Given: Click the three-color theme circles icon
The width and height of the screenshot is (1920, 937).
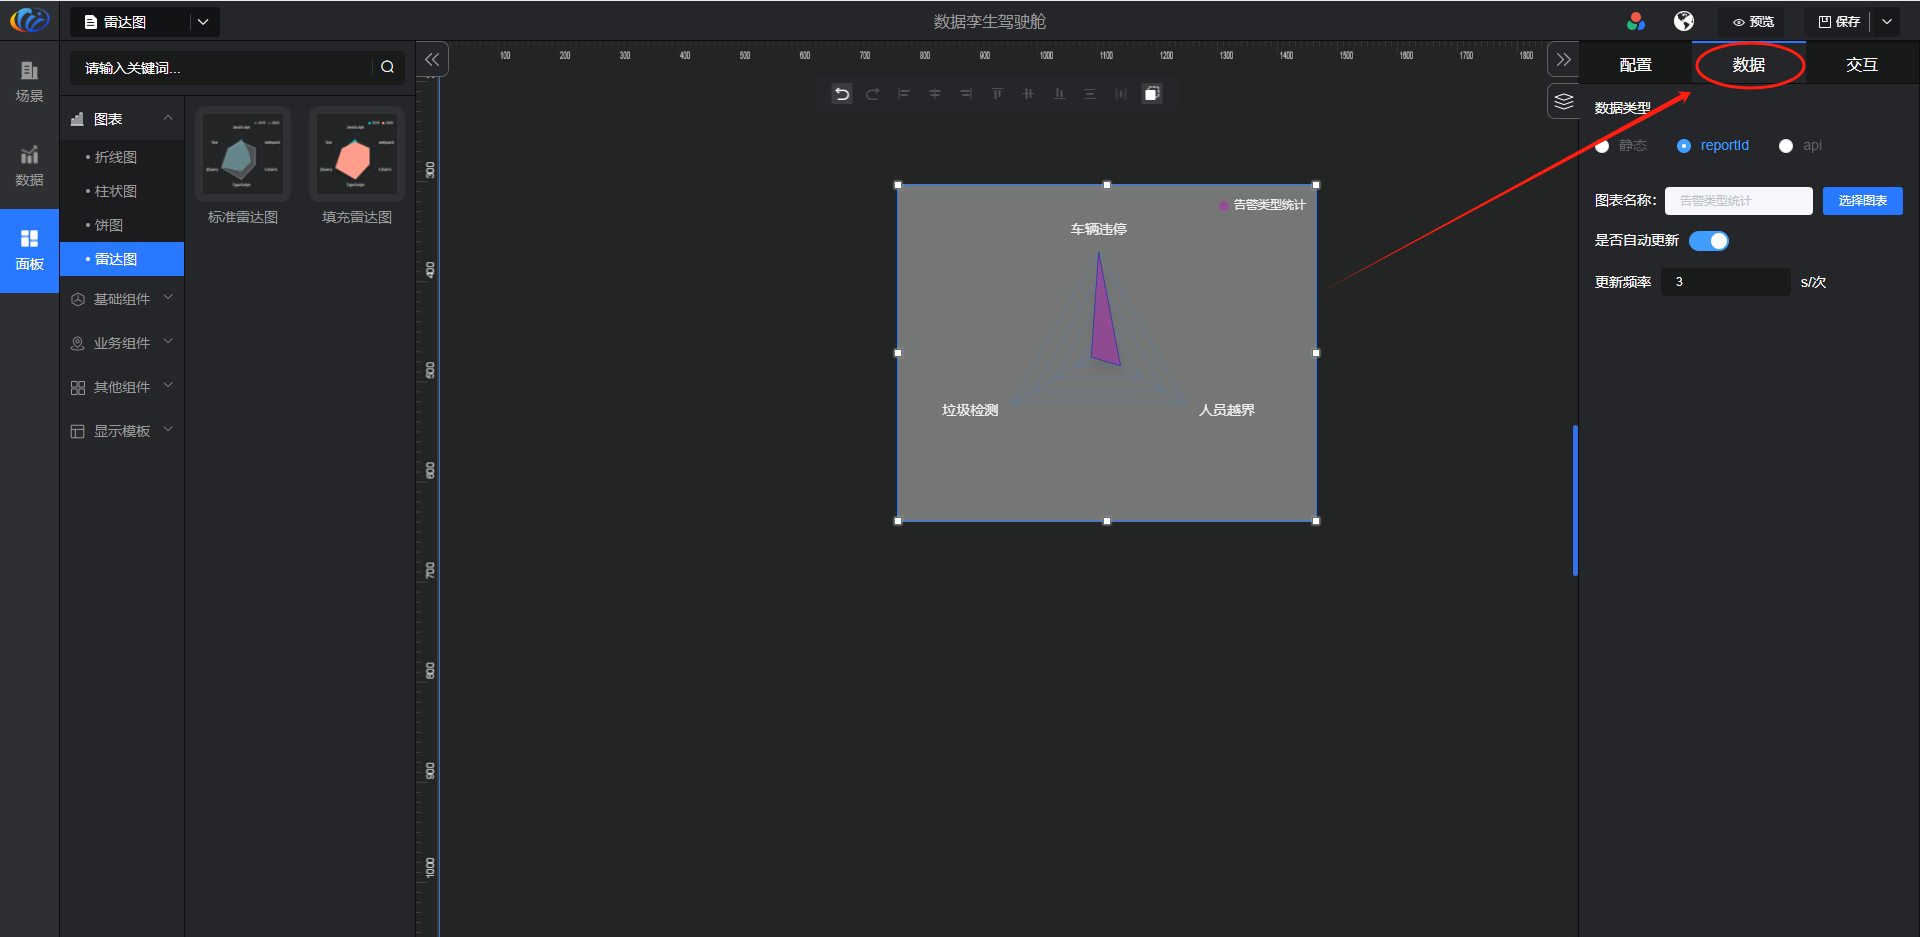Looking at the screenshot, I should coord(1636,21).
